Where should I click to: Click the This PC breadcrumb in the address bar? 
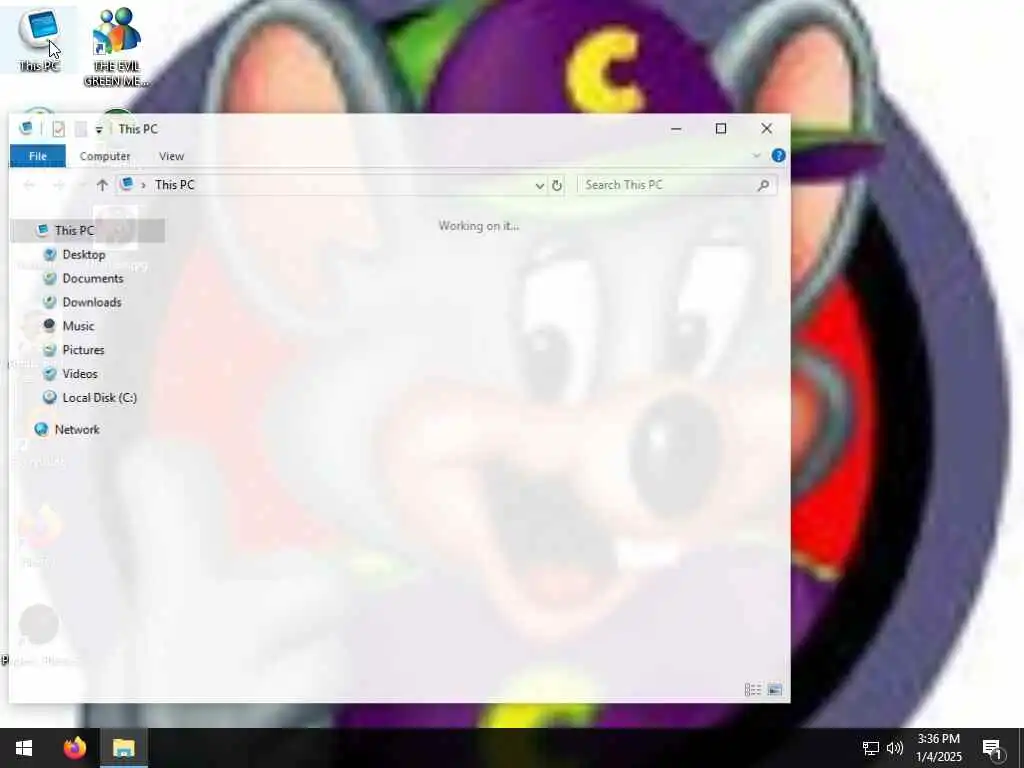coord(175,185)
